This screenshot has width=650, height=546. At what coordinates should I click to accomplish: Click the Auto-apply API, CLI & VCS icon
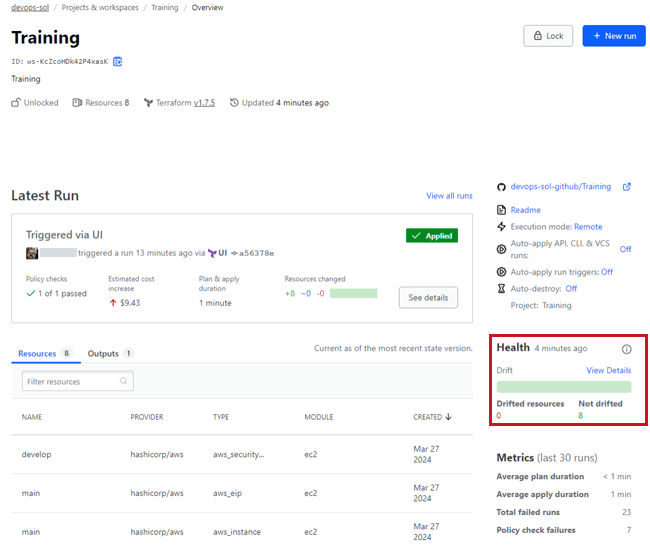(x=501, y=249)
